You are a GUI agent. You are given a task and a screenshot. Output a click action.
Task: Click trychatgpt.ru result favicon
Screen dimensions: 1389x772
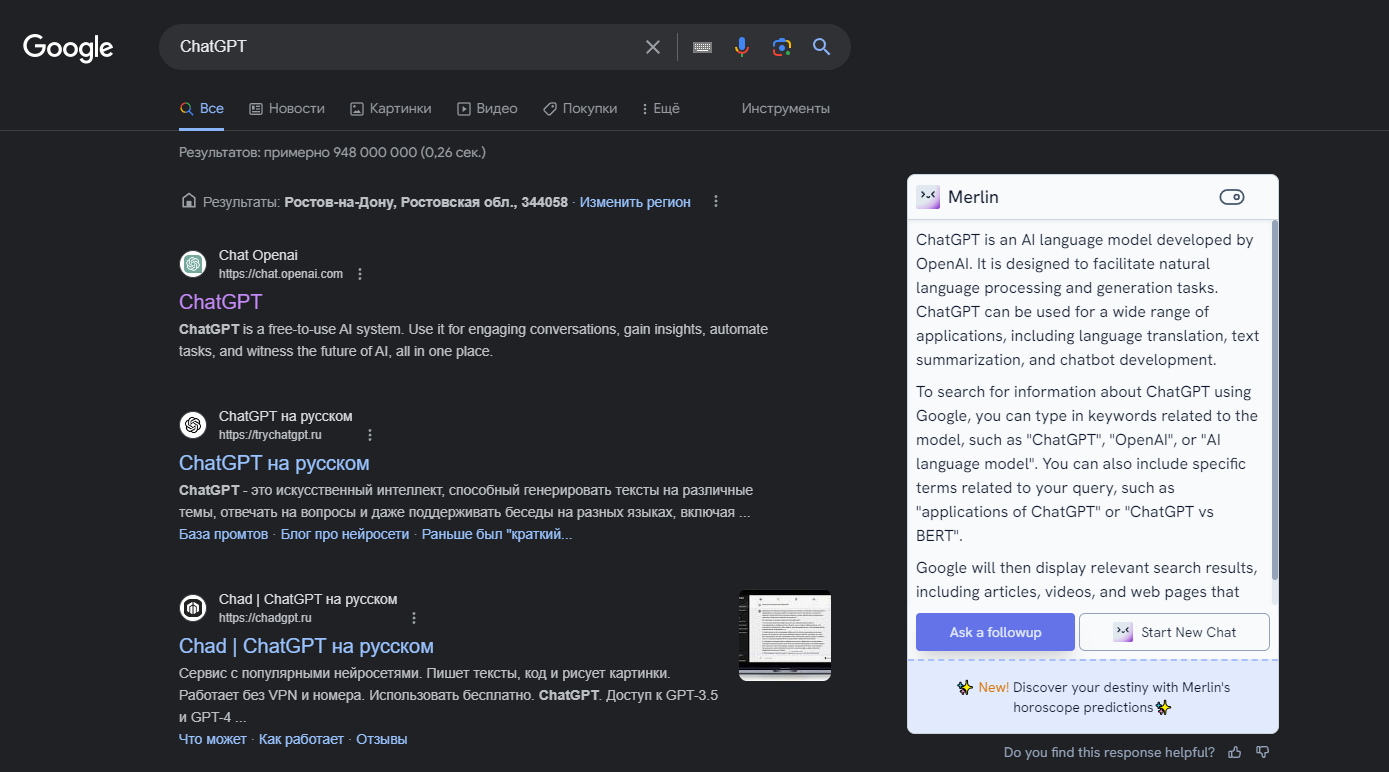pos(193,425)
